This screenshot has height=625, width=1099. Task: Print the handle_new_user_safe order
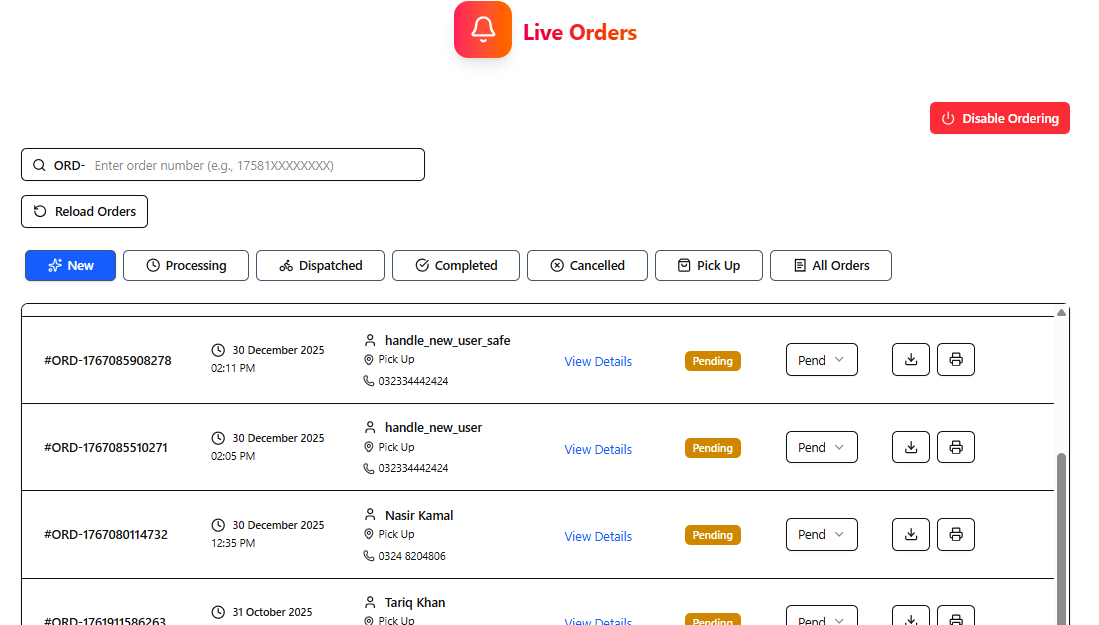point(956,359)
